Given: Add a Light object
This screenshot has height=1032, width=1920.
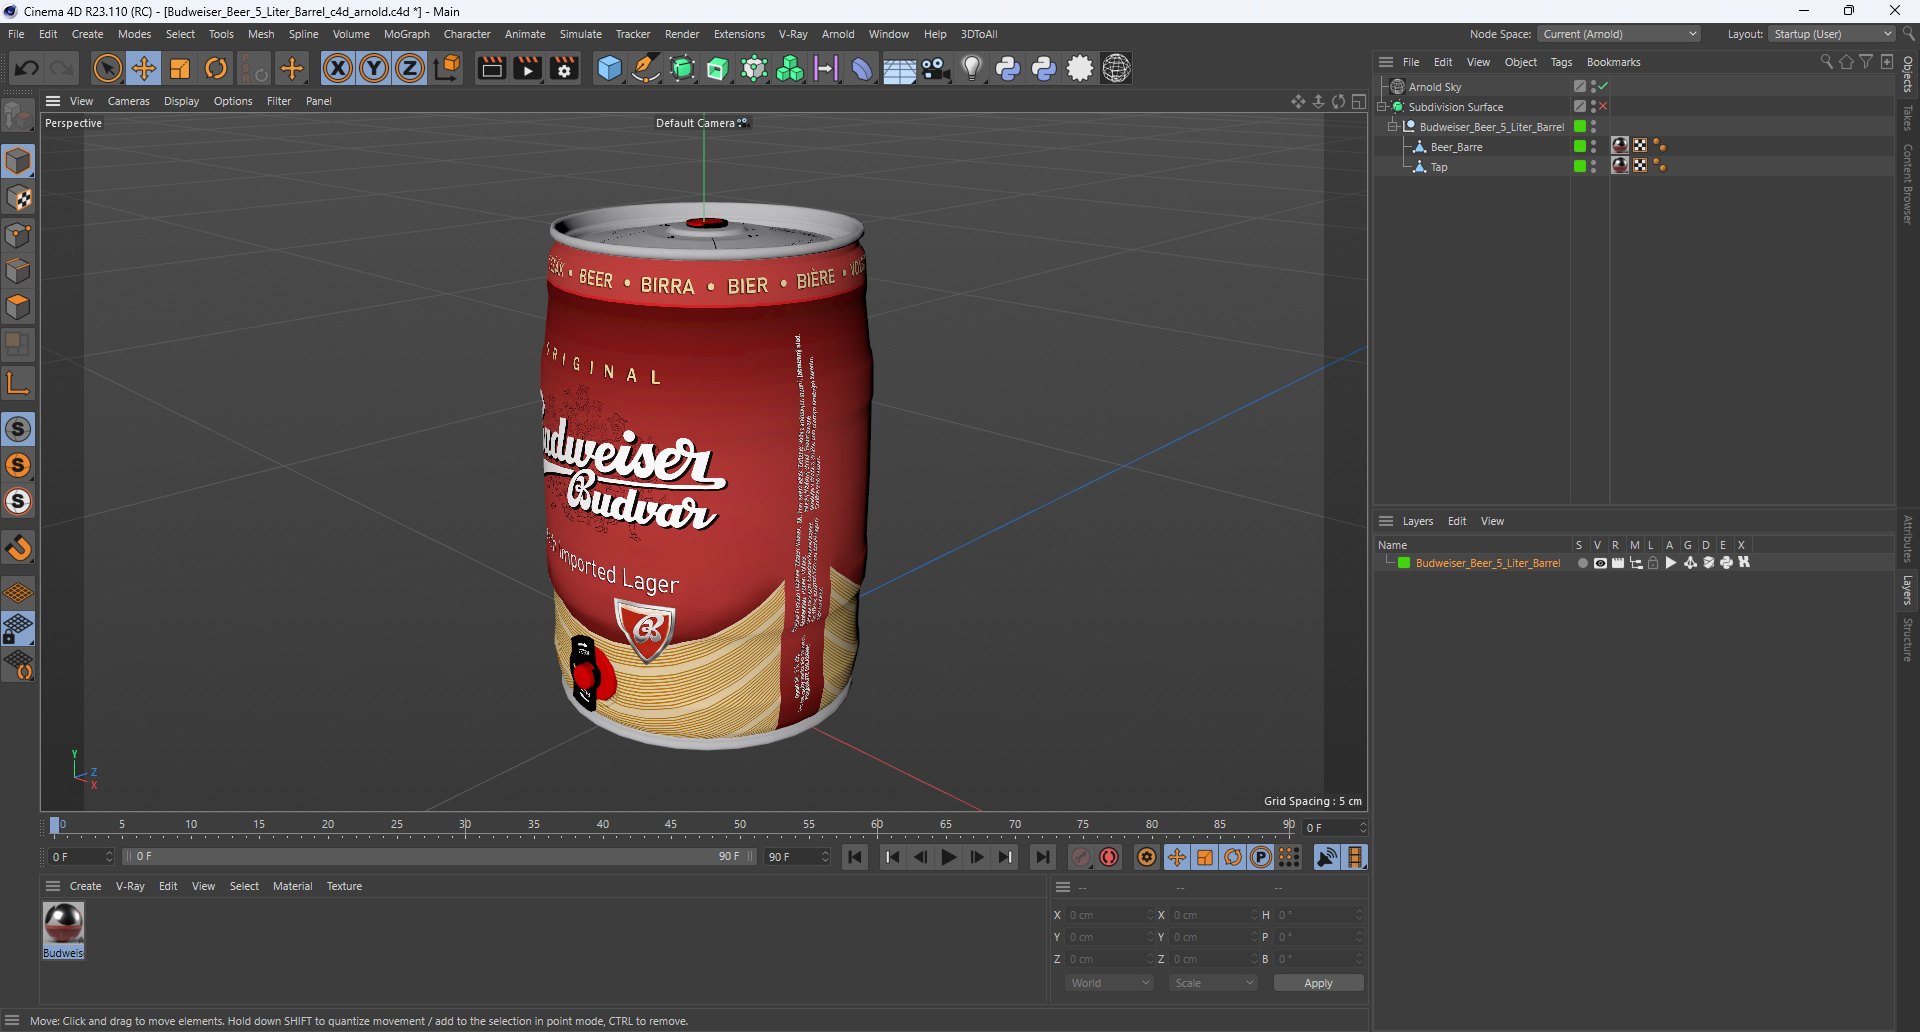Looking at the screenshot, I should [972, 68].
